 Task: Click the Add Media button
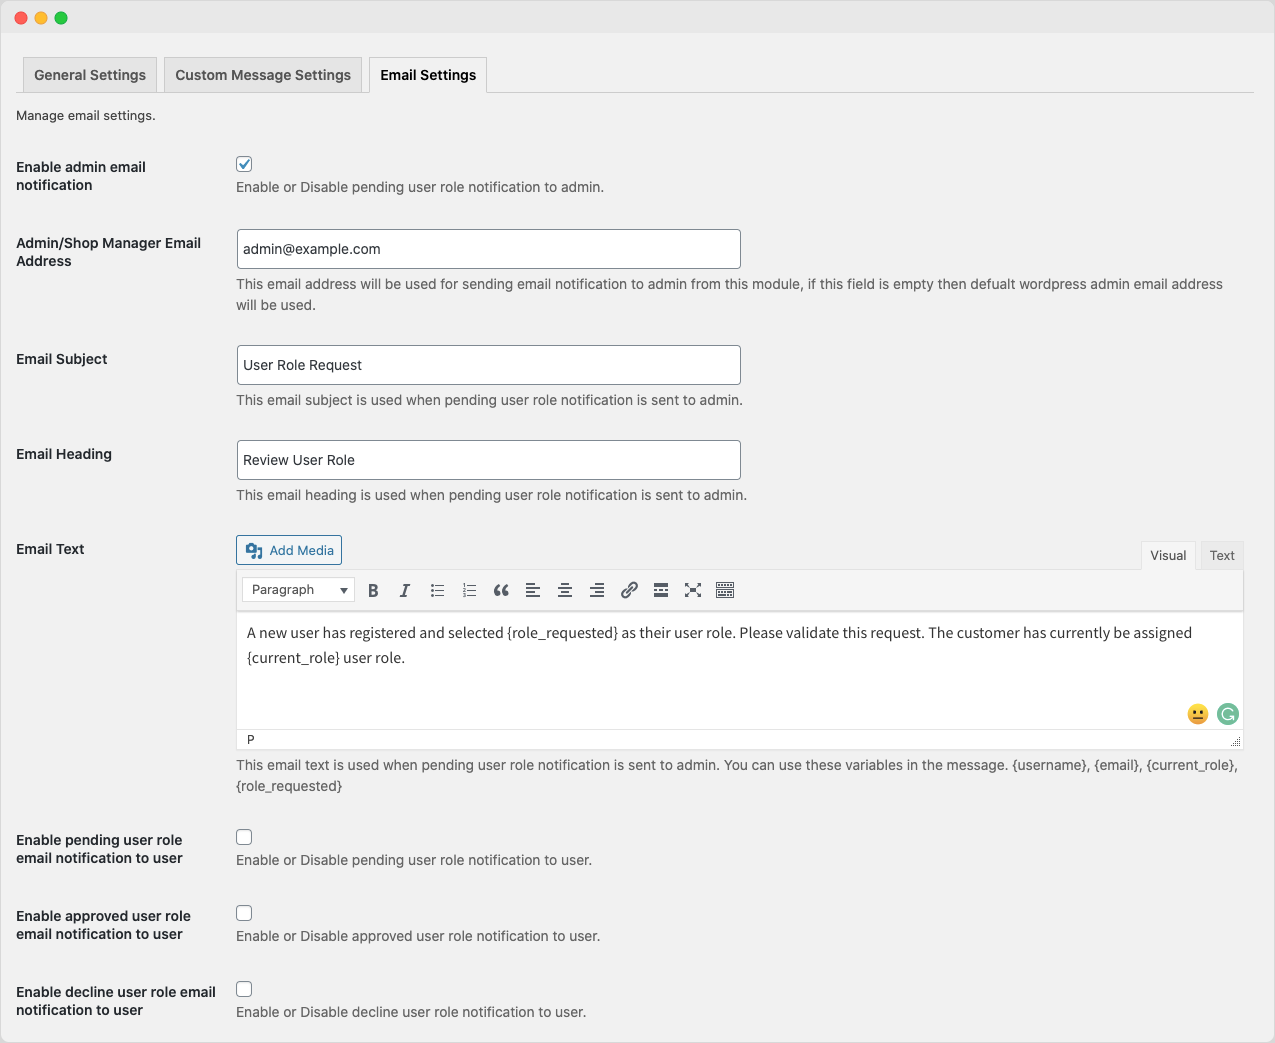pos(288,549)
